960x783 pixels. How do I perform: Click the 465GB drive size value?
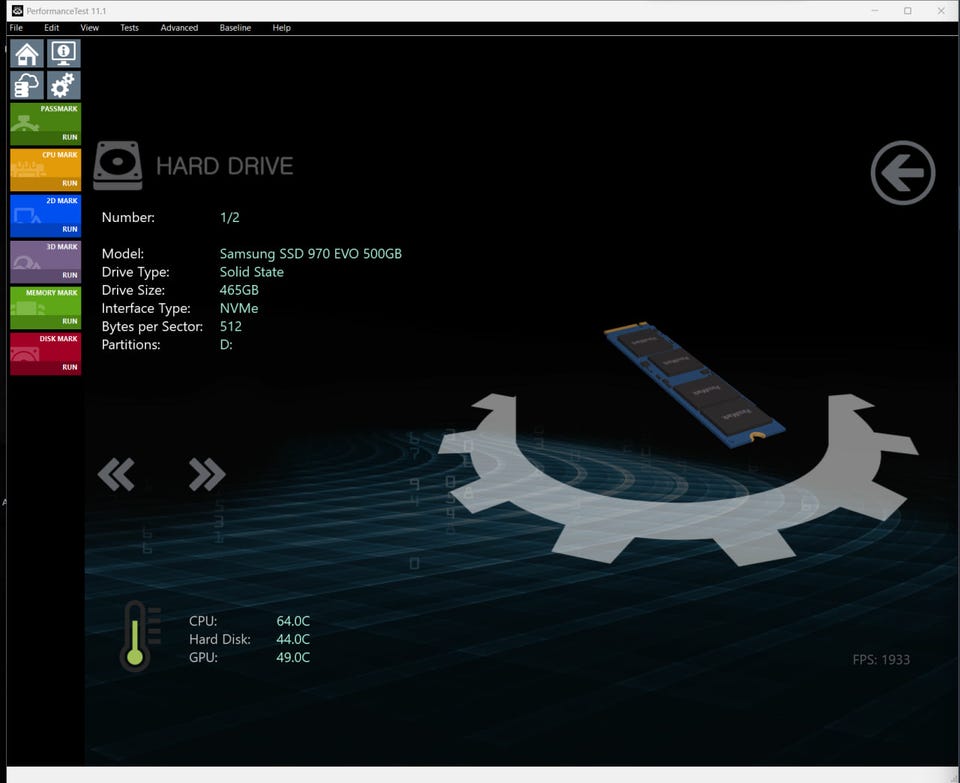(239, 290)
